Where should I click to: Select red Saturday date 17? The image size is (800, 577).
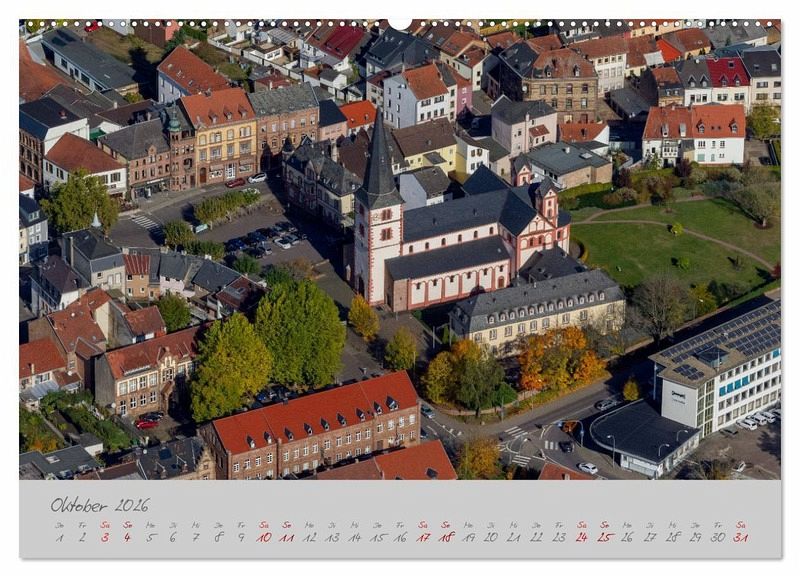(422, 537)
